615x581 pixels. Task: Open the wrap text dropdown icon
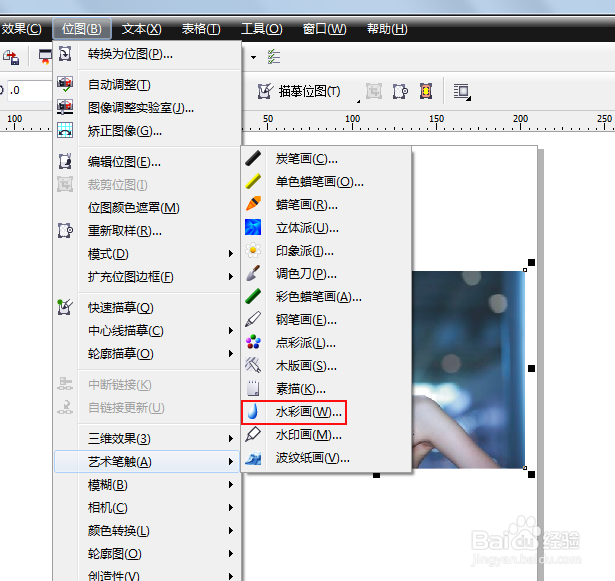(x=462, y=92)
